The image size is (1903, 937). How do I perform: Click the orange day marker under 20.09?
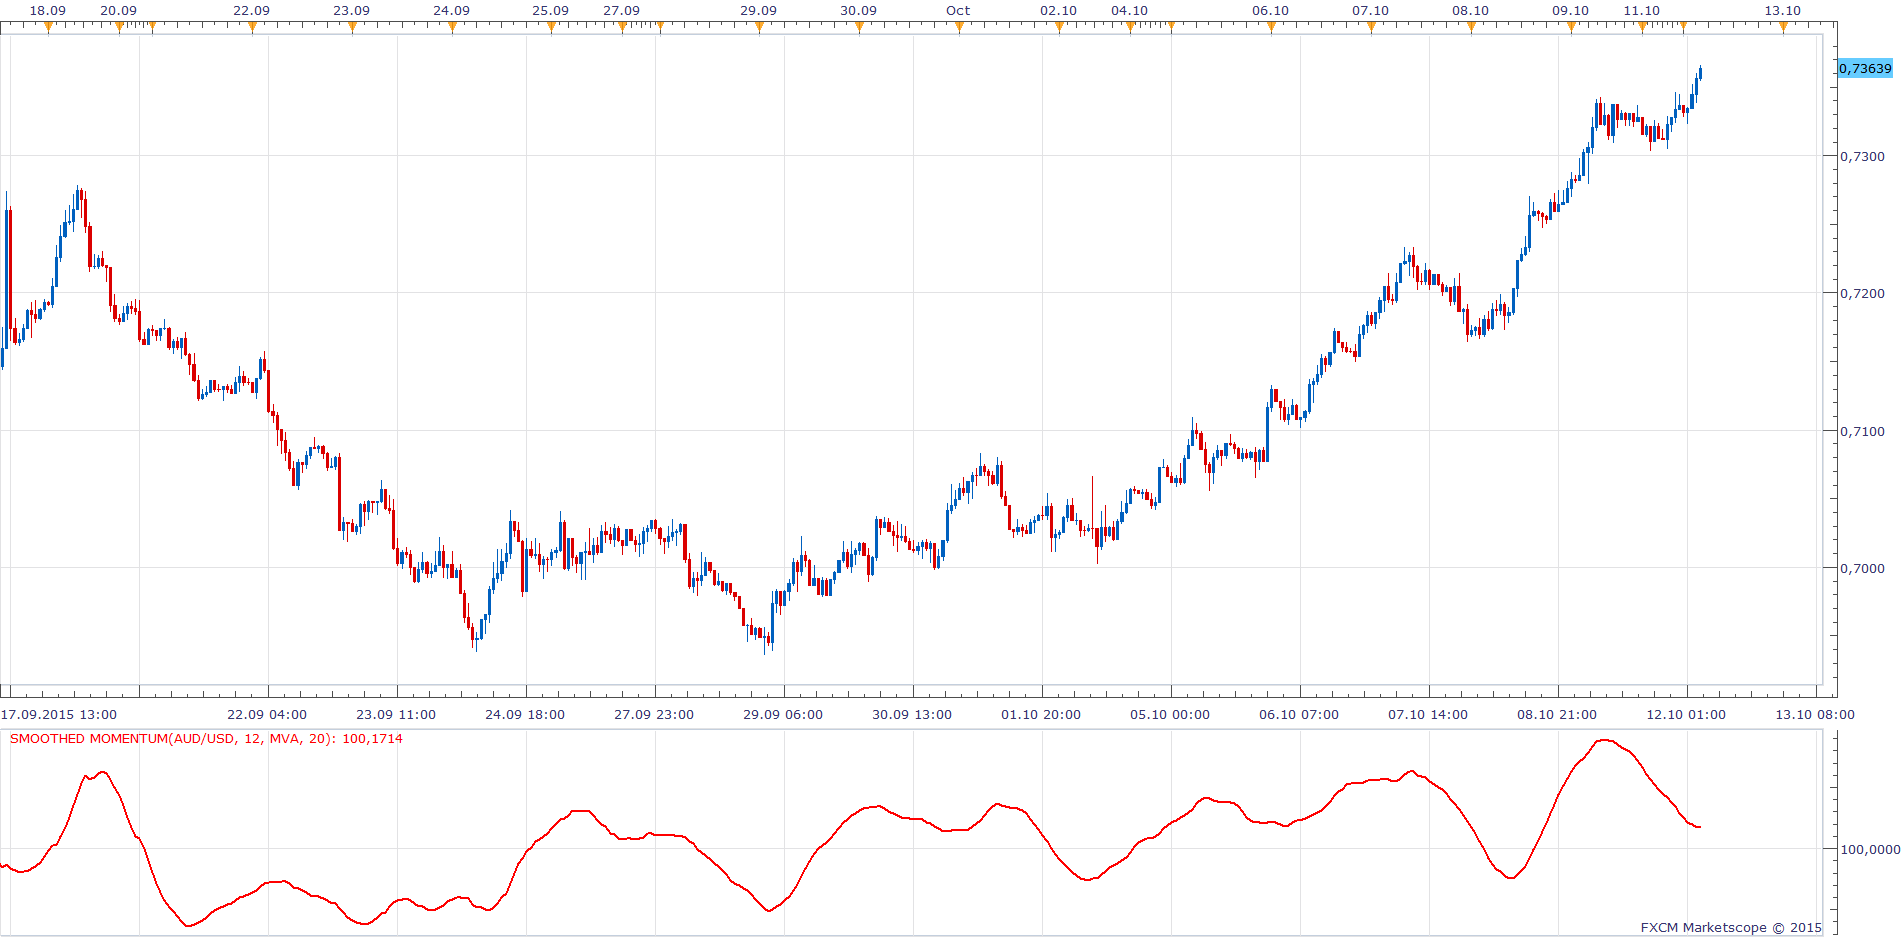(x=119, y=27)
